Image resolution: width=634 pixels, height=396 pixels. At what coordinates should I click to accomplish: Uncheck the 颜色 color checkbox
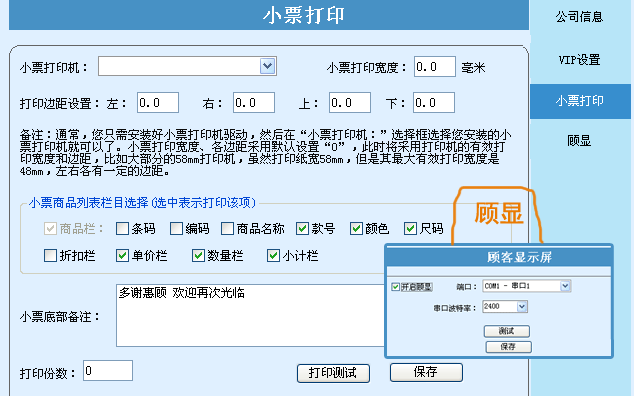pyautogui.click(x=356, y=229)
